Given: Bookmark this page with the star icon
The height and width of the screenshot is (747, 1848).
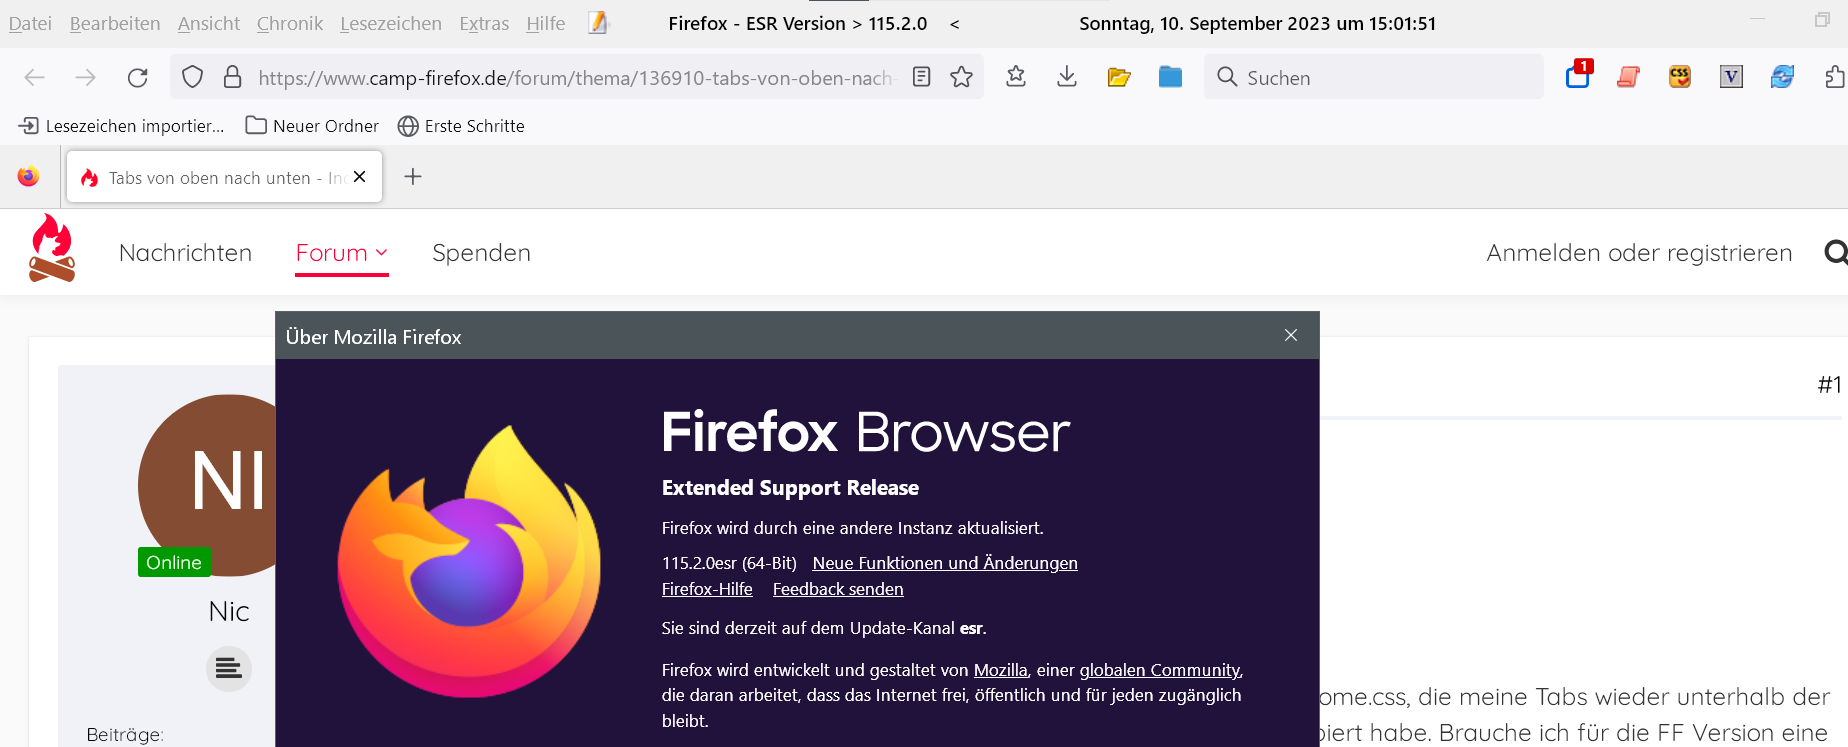Looking at the screenshot, I should pos(962,77).
